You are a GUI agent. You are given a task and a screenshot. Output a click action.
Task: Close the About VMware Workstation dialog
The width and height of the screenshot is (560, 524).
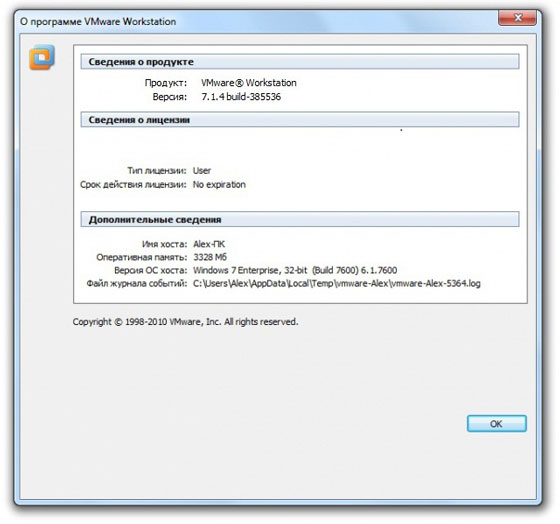pyautogui.click(x=517, y=18)
